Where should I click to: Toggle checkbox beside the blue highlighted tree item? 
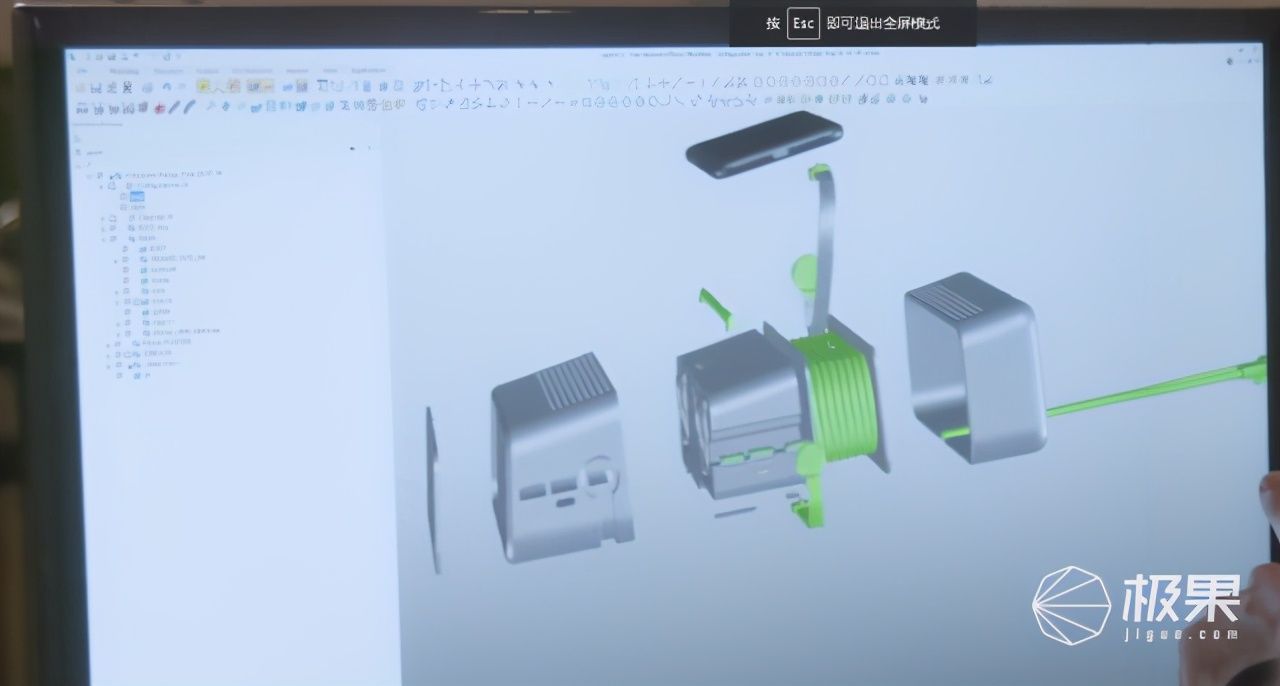pos(123,196)
